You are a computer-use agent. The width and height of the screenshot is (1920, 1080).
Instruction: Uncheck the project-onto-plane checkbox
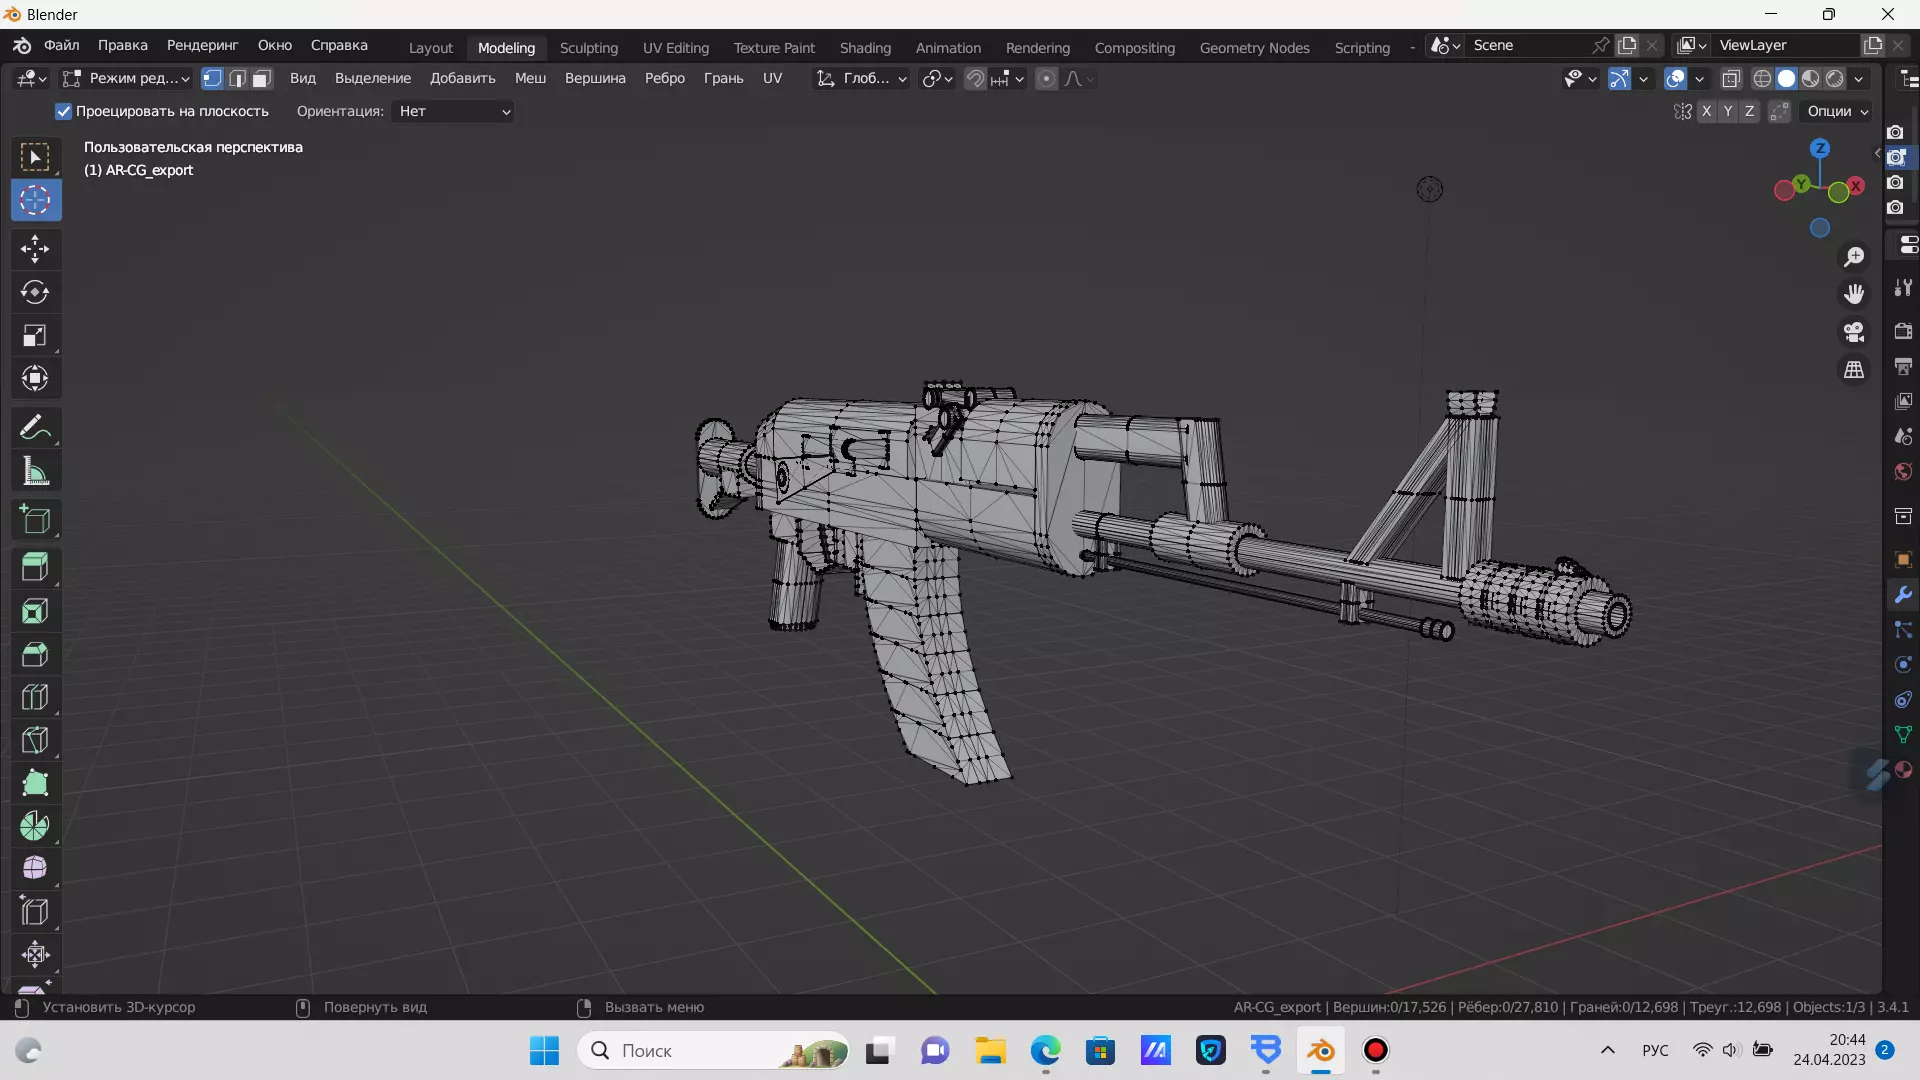point(64,111)
